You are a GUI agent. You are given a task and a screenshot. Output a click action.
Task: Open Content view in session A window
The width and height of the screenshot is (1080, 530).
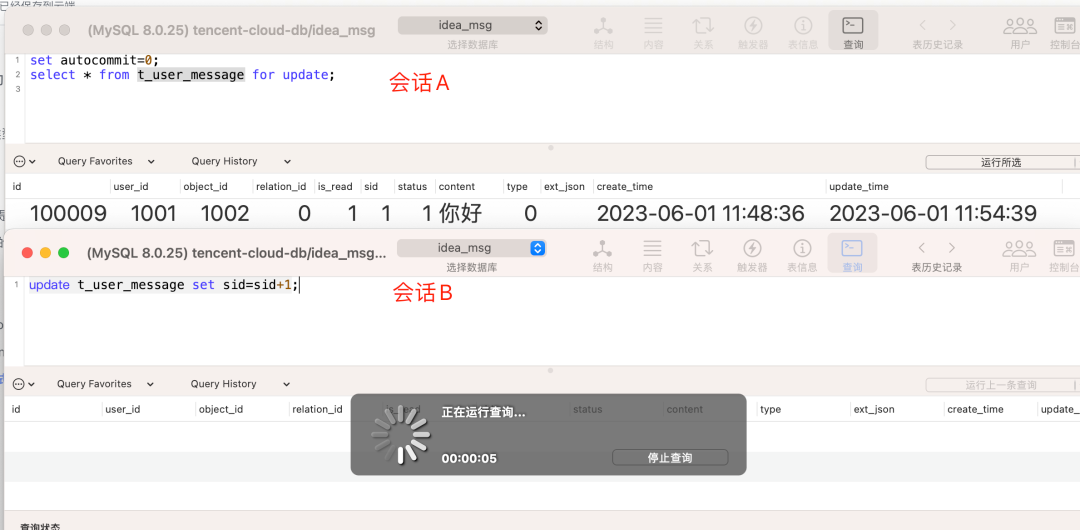pyautogui.click(x=653, y=32)
